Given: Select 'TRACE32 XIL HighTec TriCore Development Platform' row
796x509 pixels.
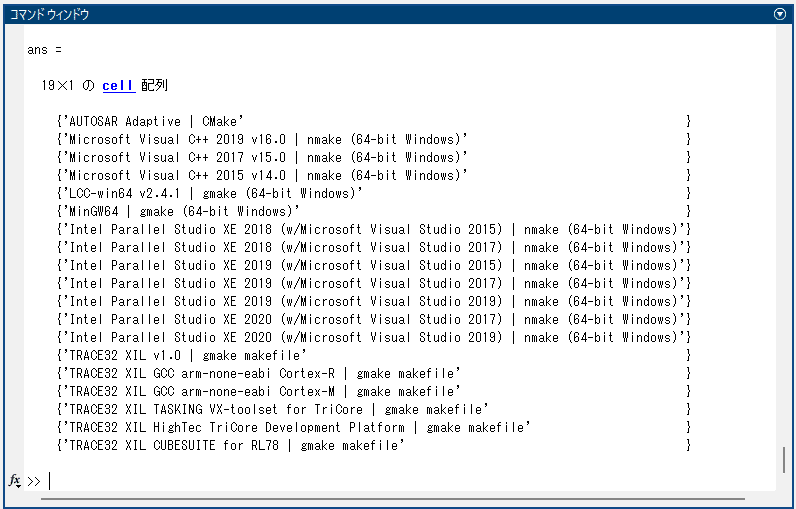Looking at the screenshot, I should coord(374,427).
